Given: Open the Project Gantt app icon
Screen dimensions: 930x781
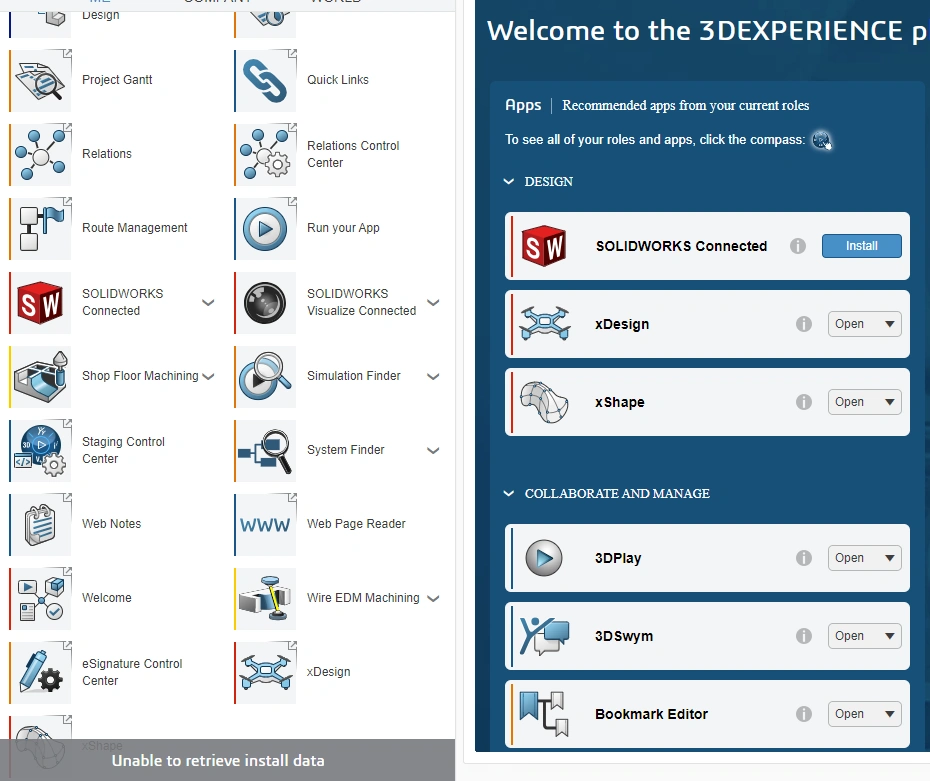Looking at the screenshot, I should tap(41, 81).
